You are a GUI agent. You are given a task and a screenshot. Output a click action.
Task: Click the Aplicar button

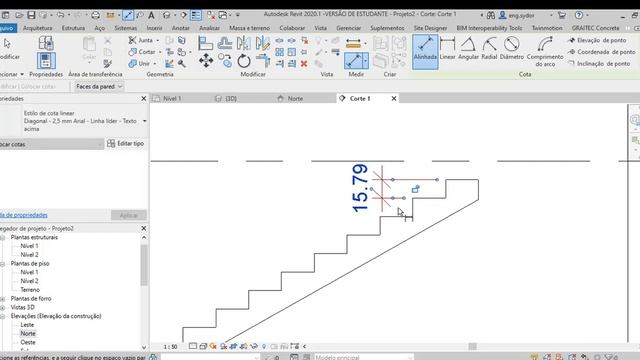(x=129, y=215)
